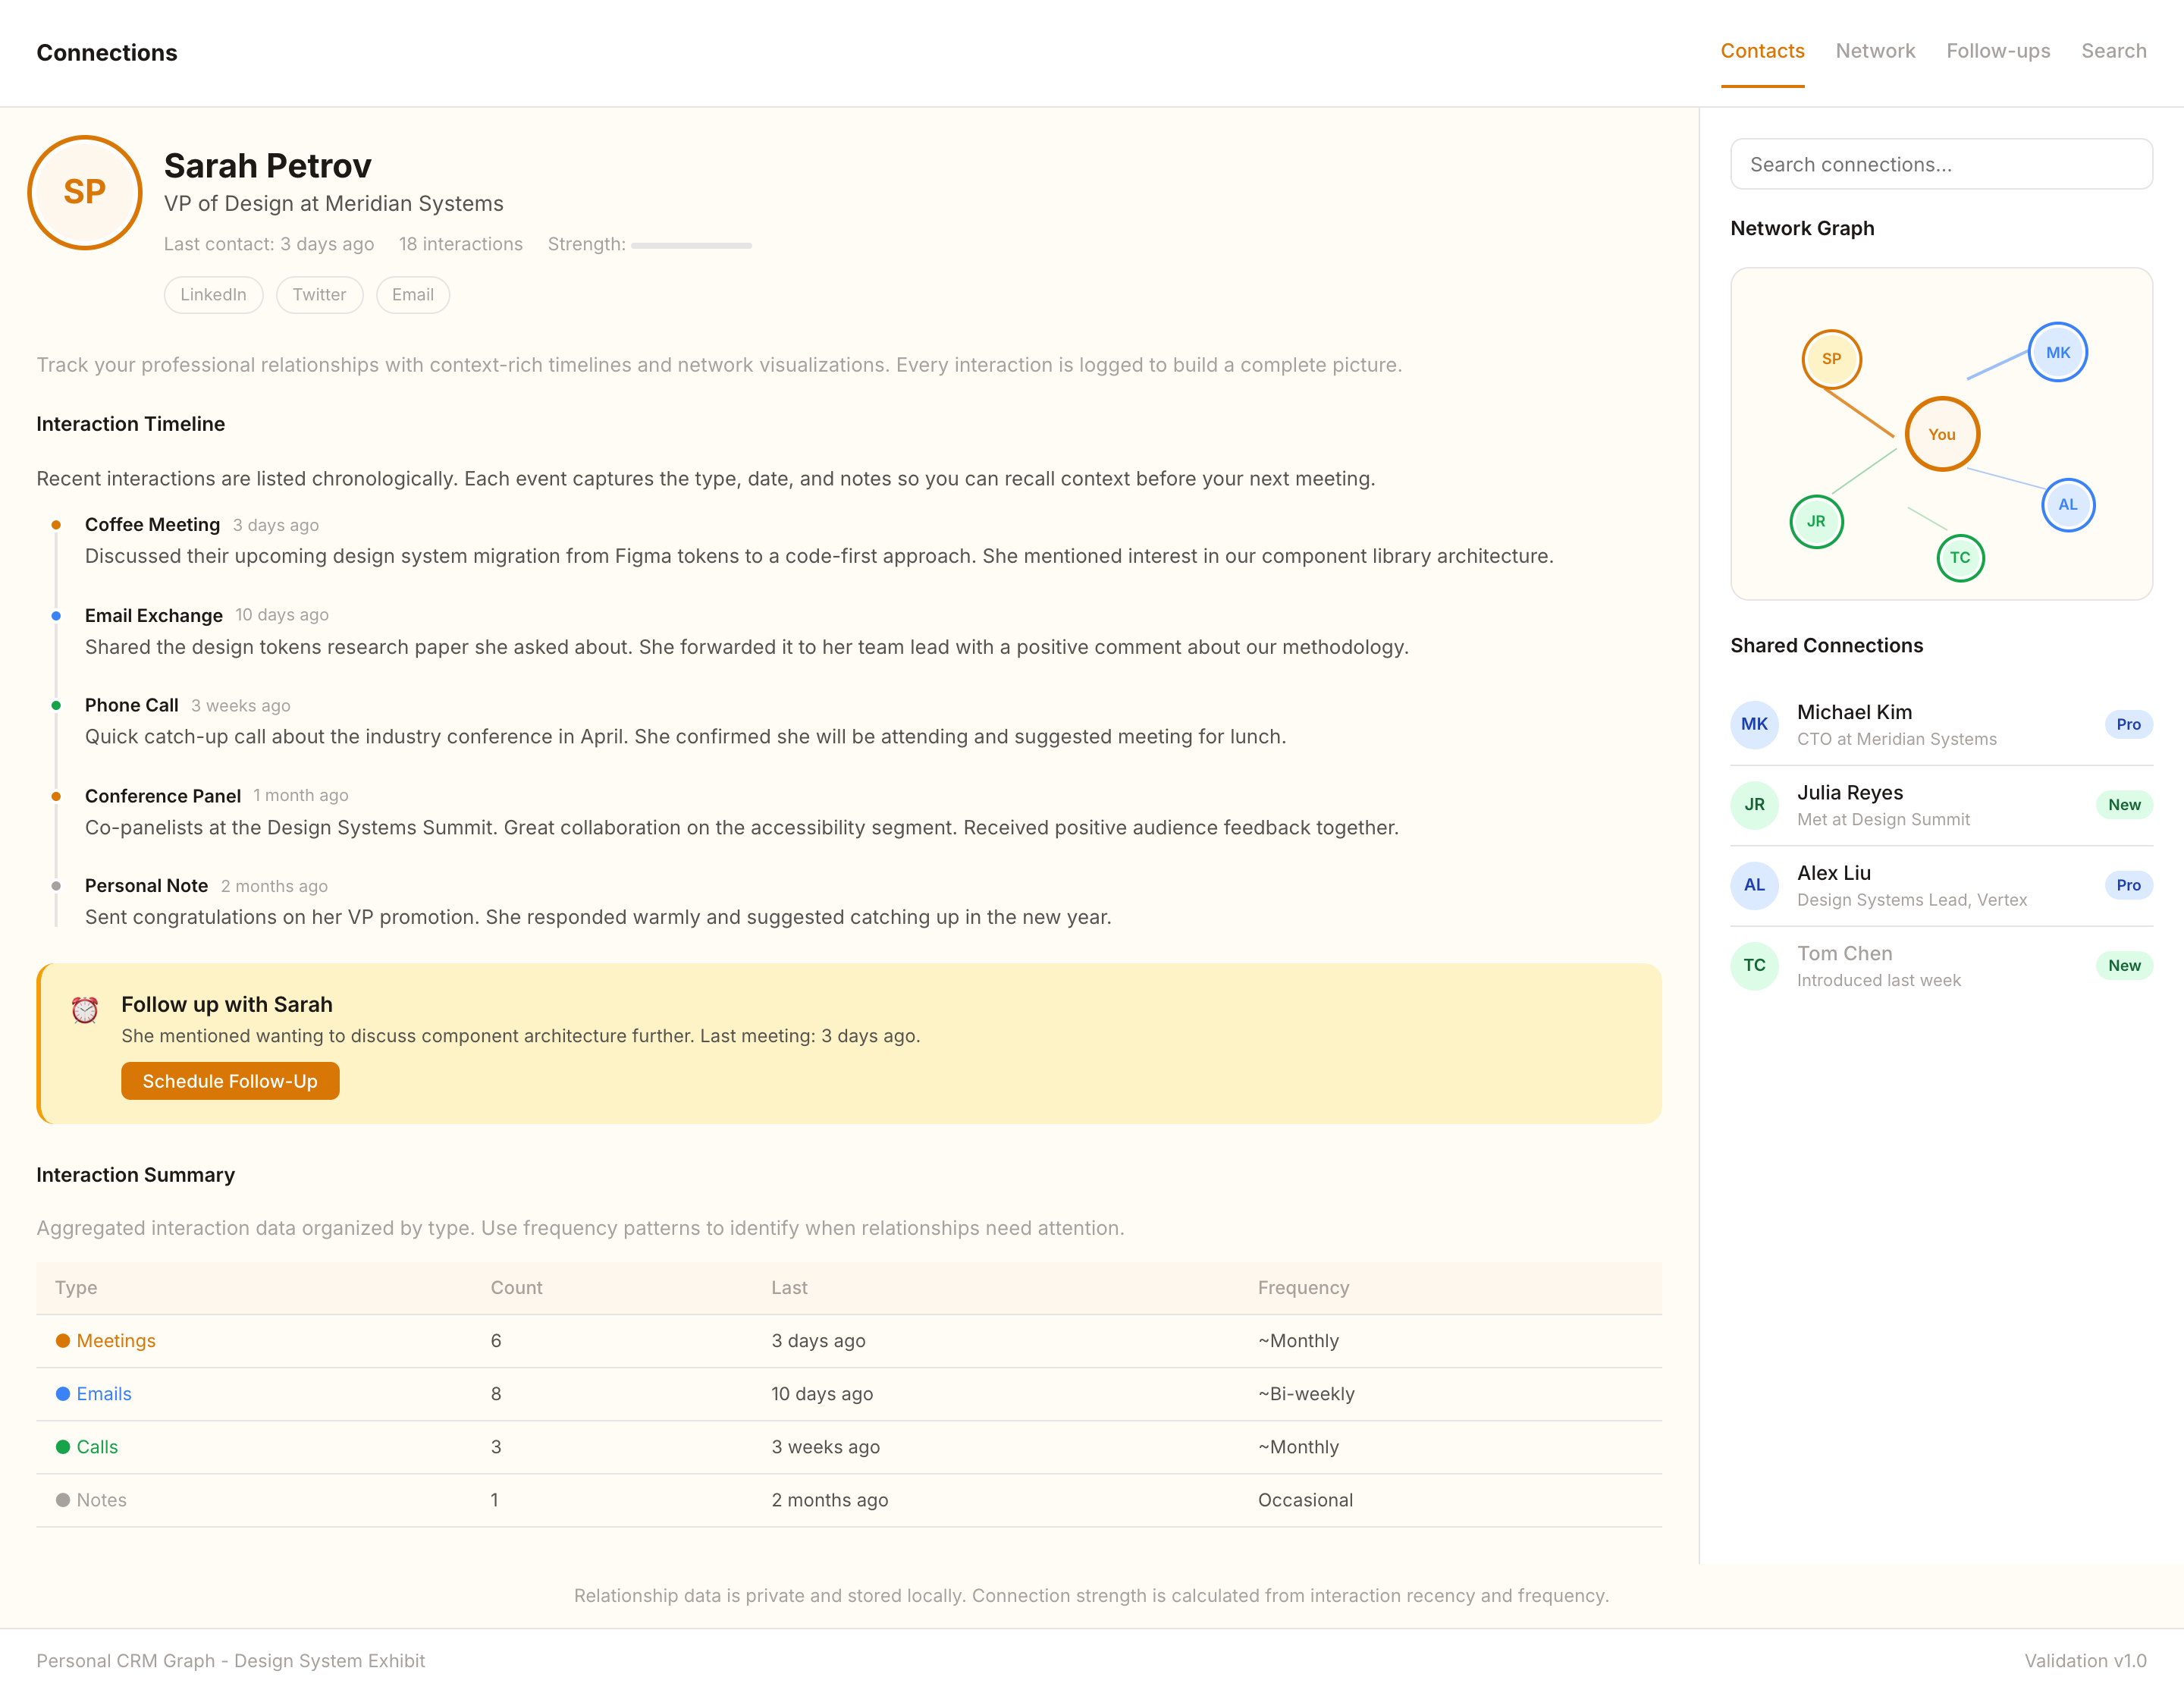The width and height of the screenshot is (2184, 1693).
Task: Open the Follow-ups tab
Action: [1998, 50]
